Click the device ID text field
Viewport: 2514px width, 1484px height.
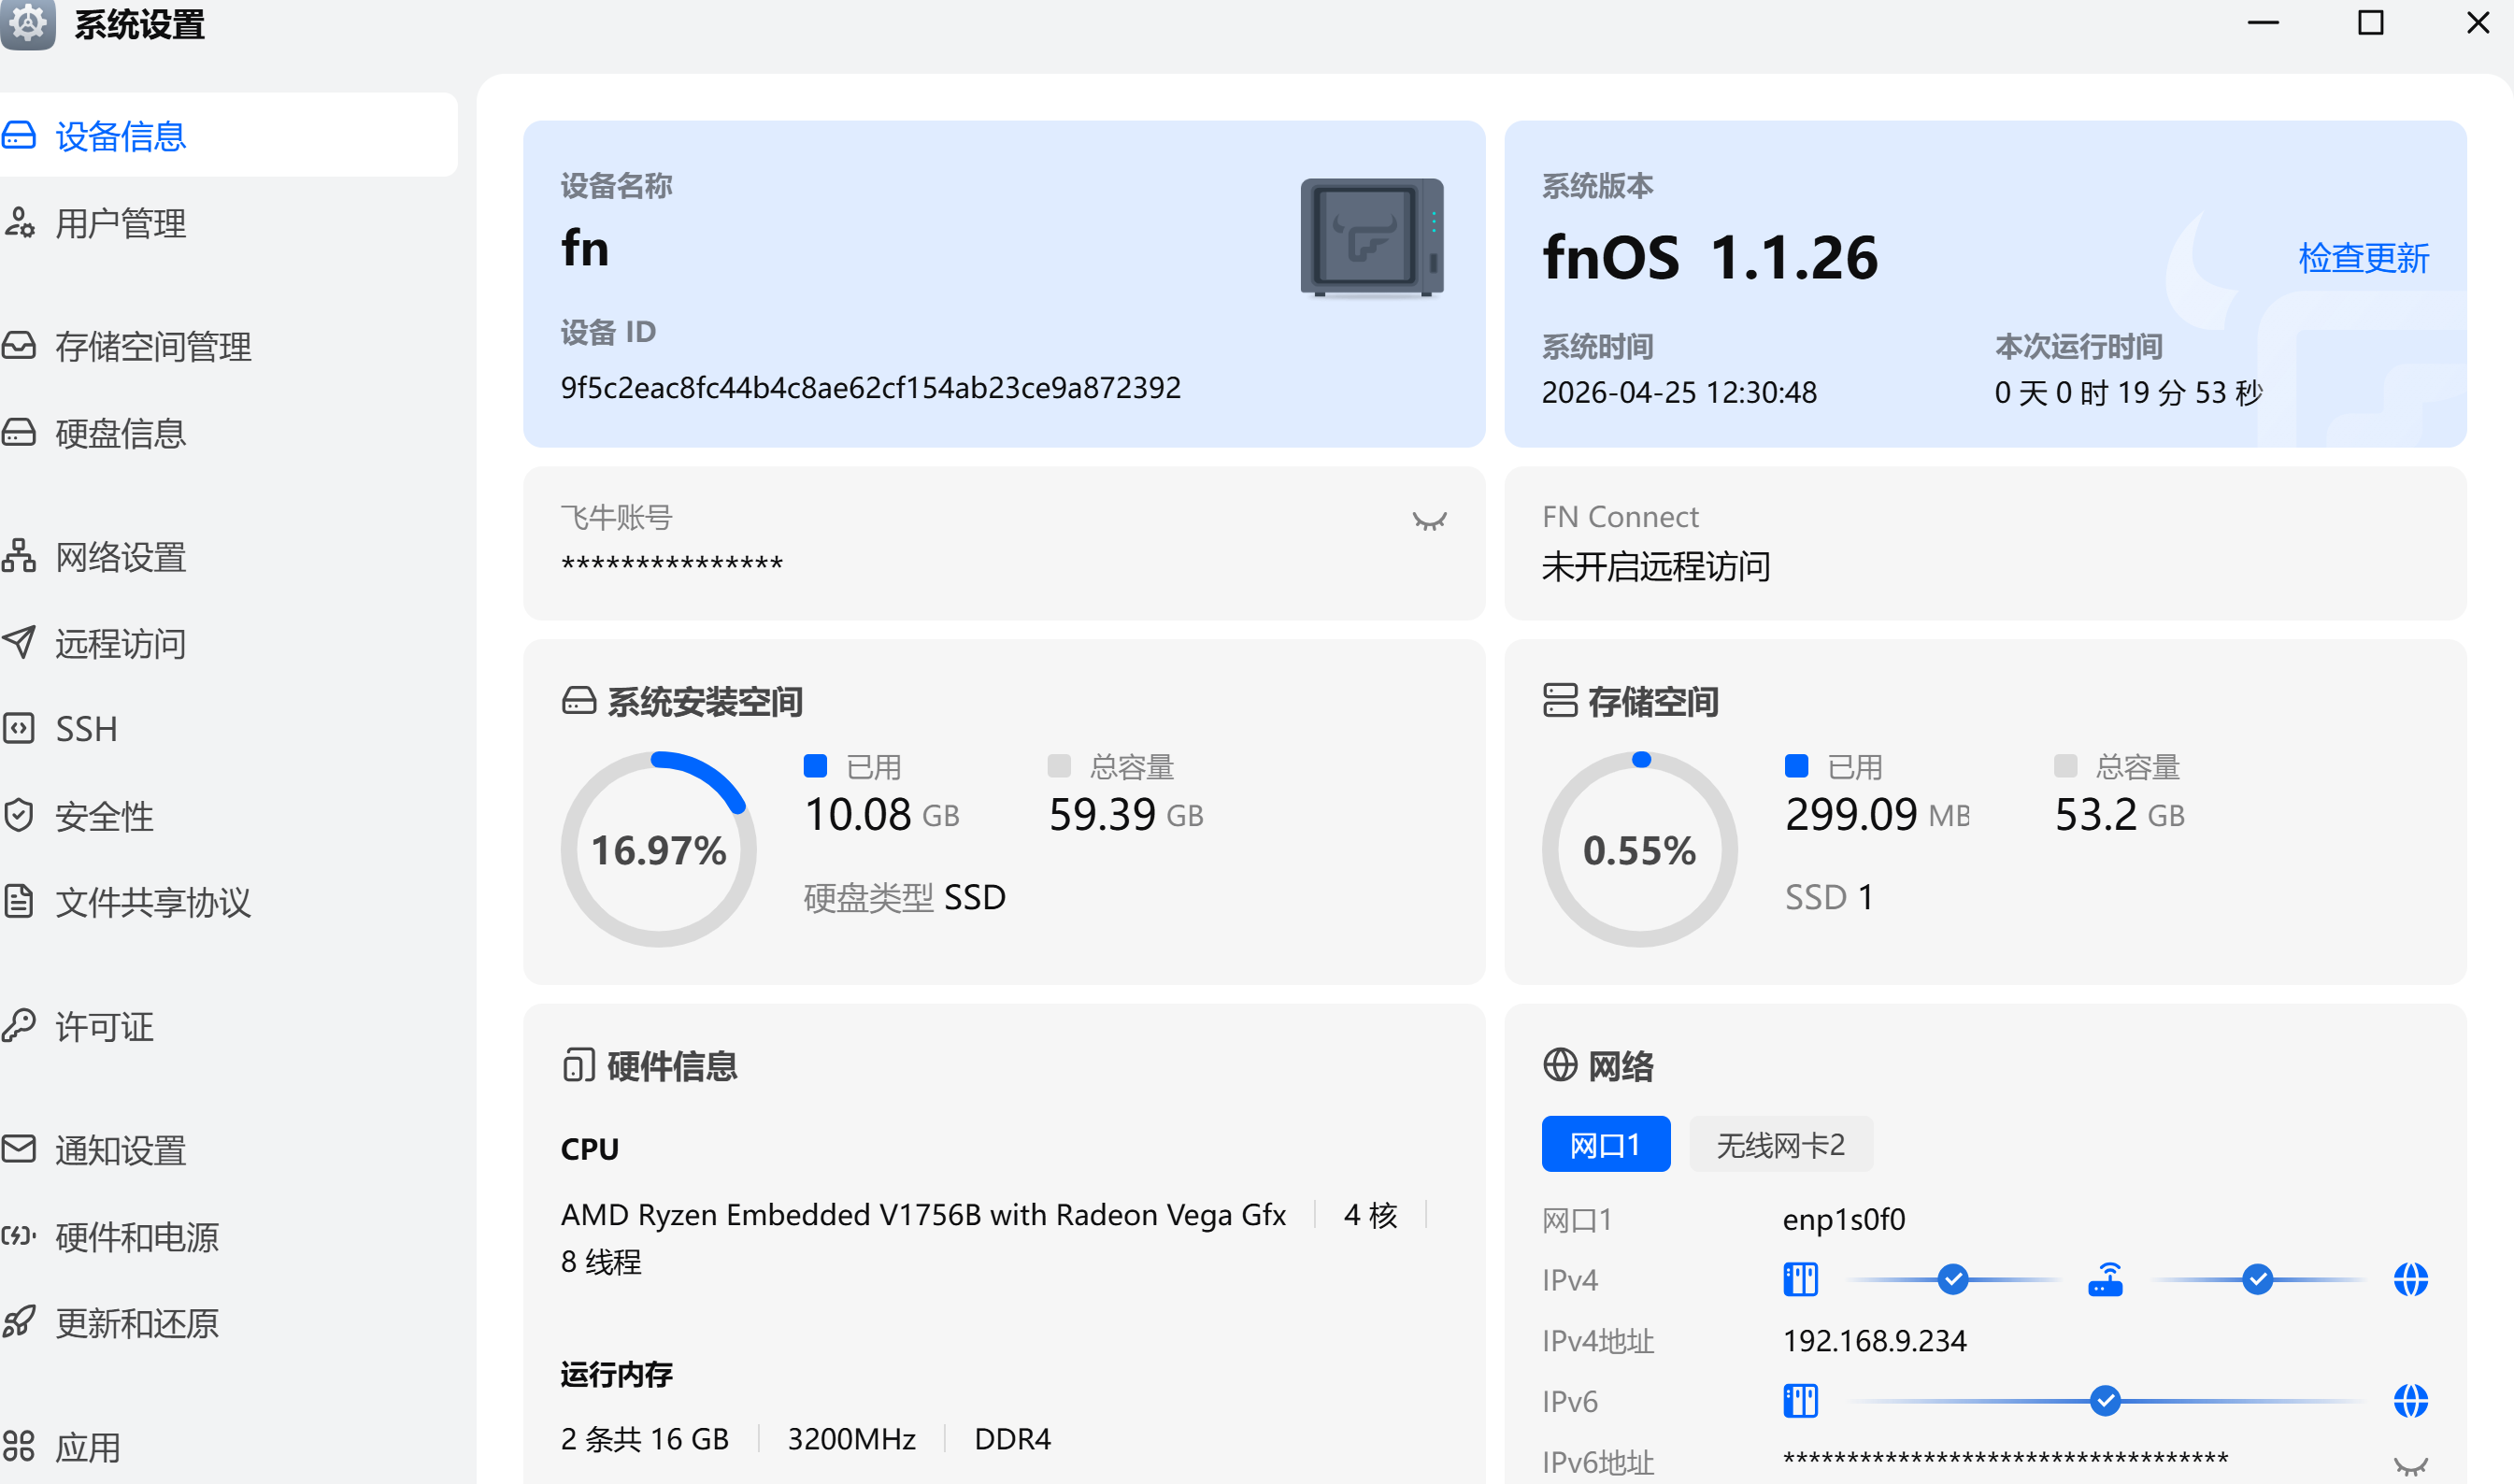coord(870,386)
